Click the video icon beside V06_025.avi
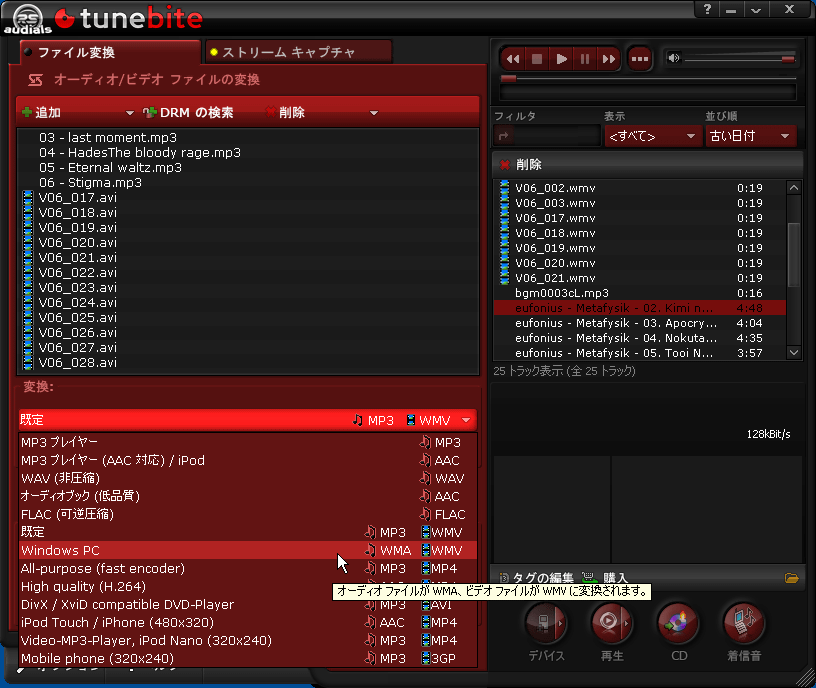The image size is (816, 688). [x=28, y=317]
